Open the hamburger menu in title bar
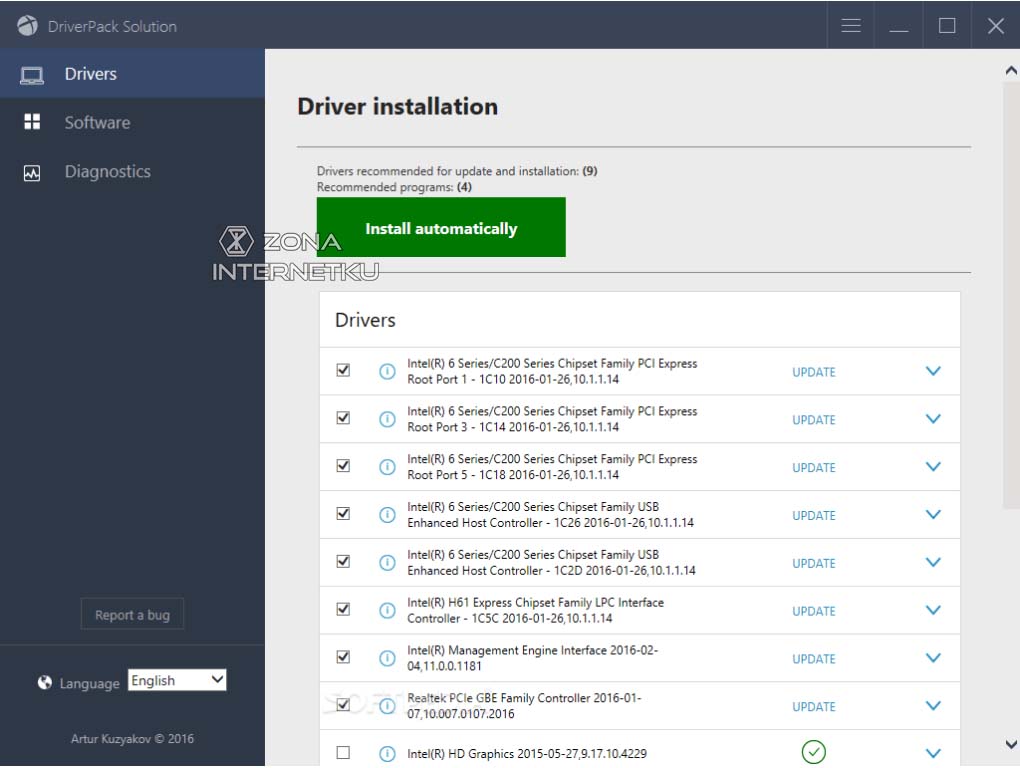Viewport: 1020px width, 768px height. coord(850,25)
